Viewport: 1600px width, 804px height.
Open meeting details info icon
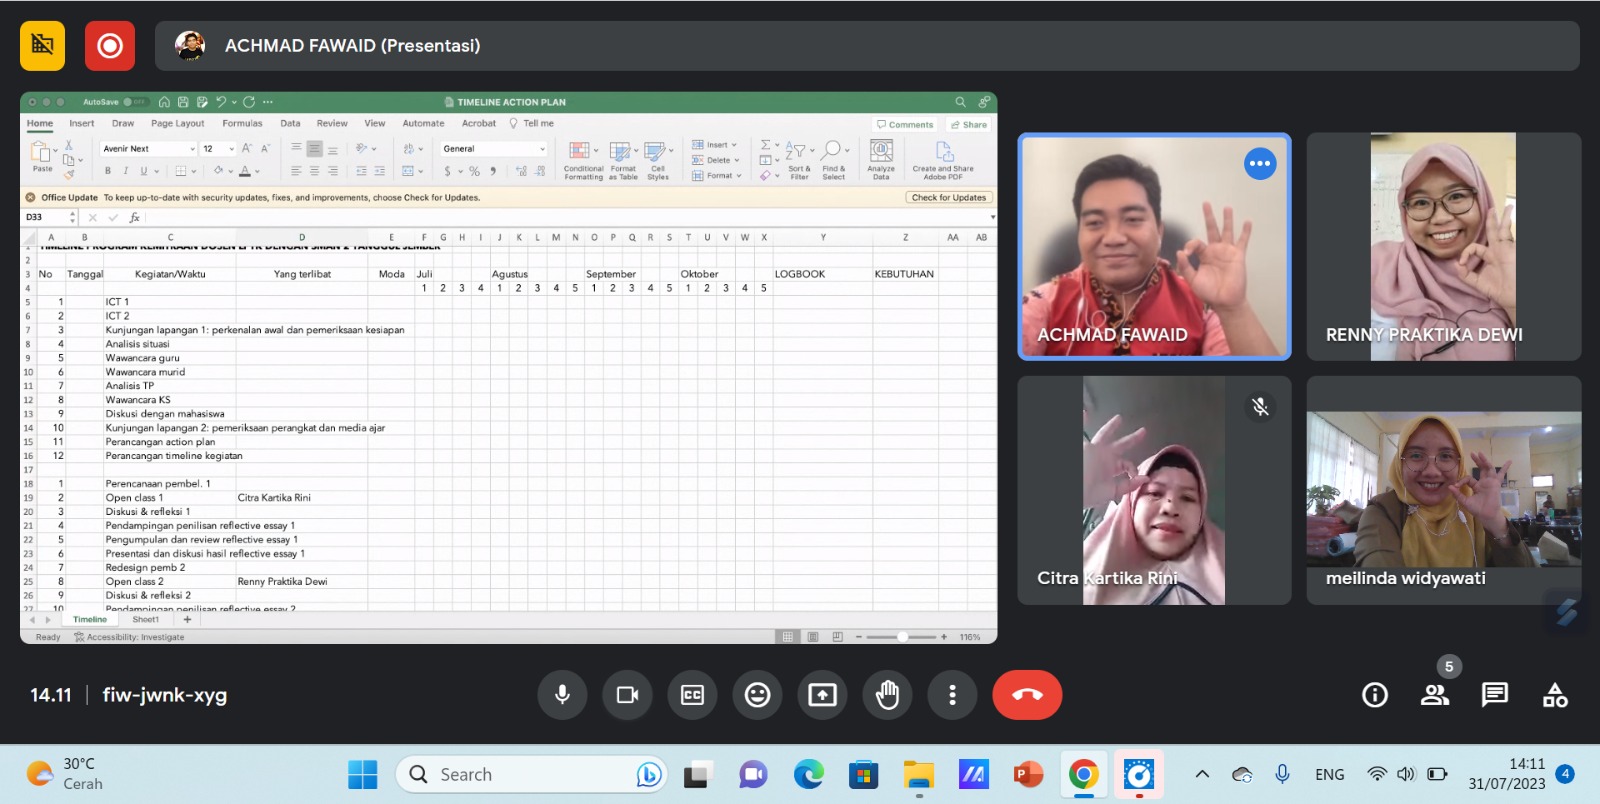click(x=1375, y=695)
